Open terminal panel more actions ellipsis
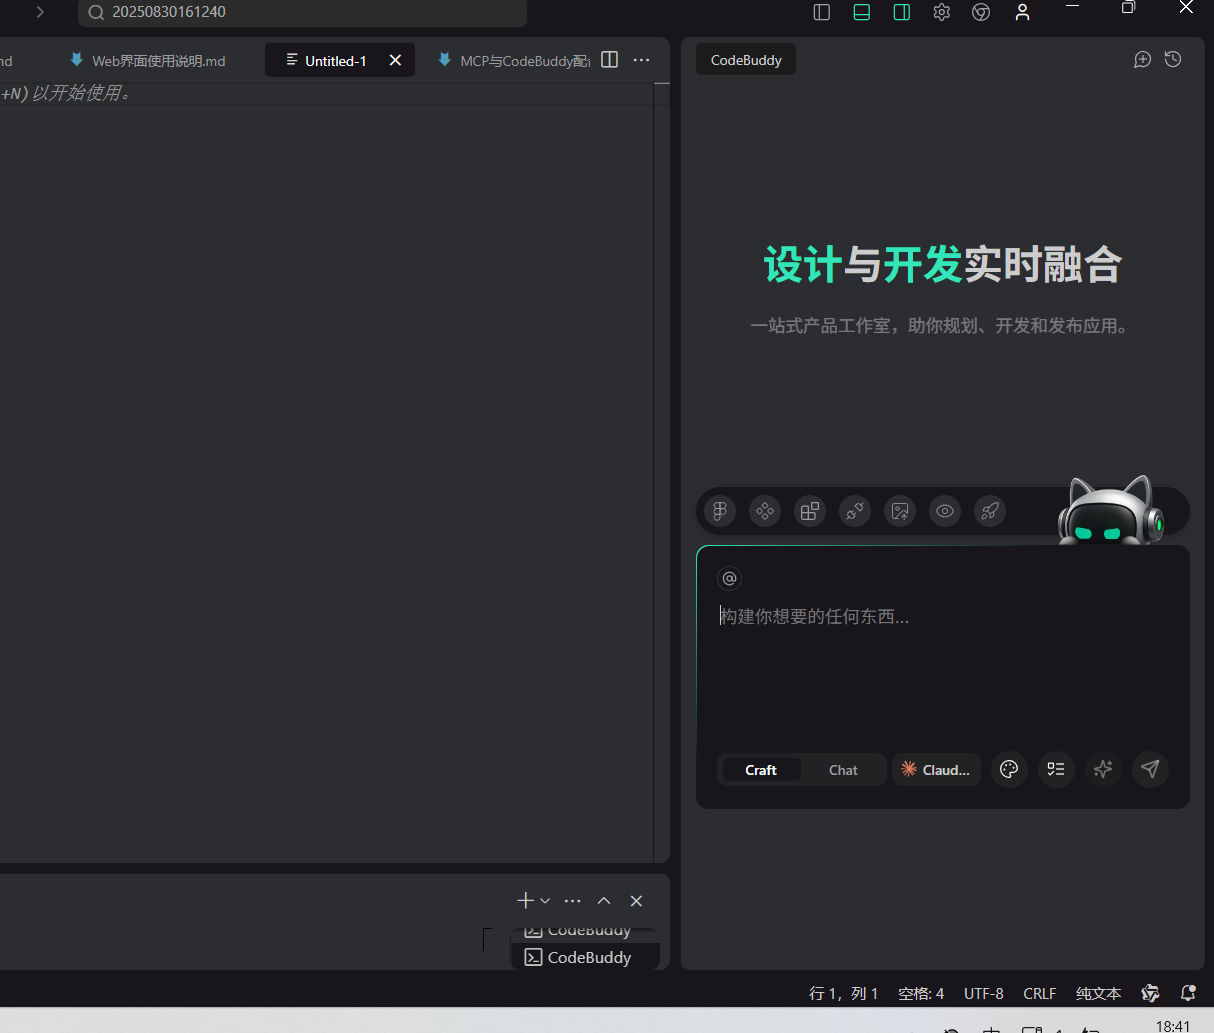 click(573, 901)
